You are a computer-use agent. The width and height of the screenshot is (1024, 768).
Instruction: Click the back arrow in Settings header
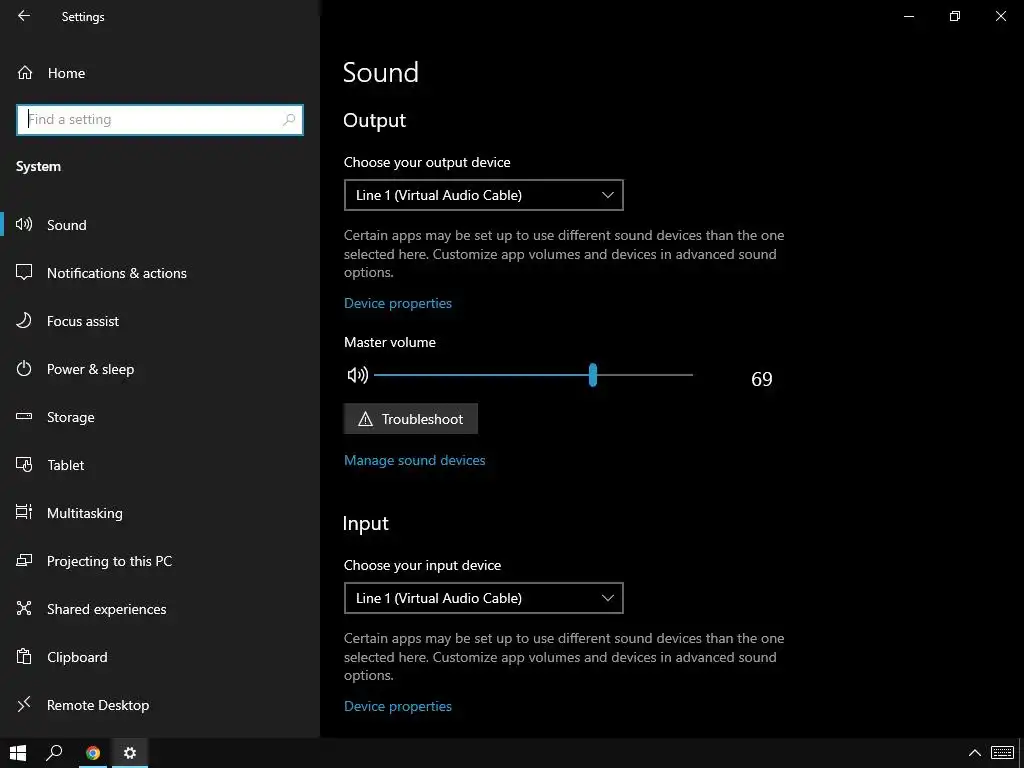[24, 16]
